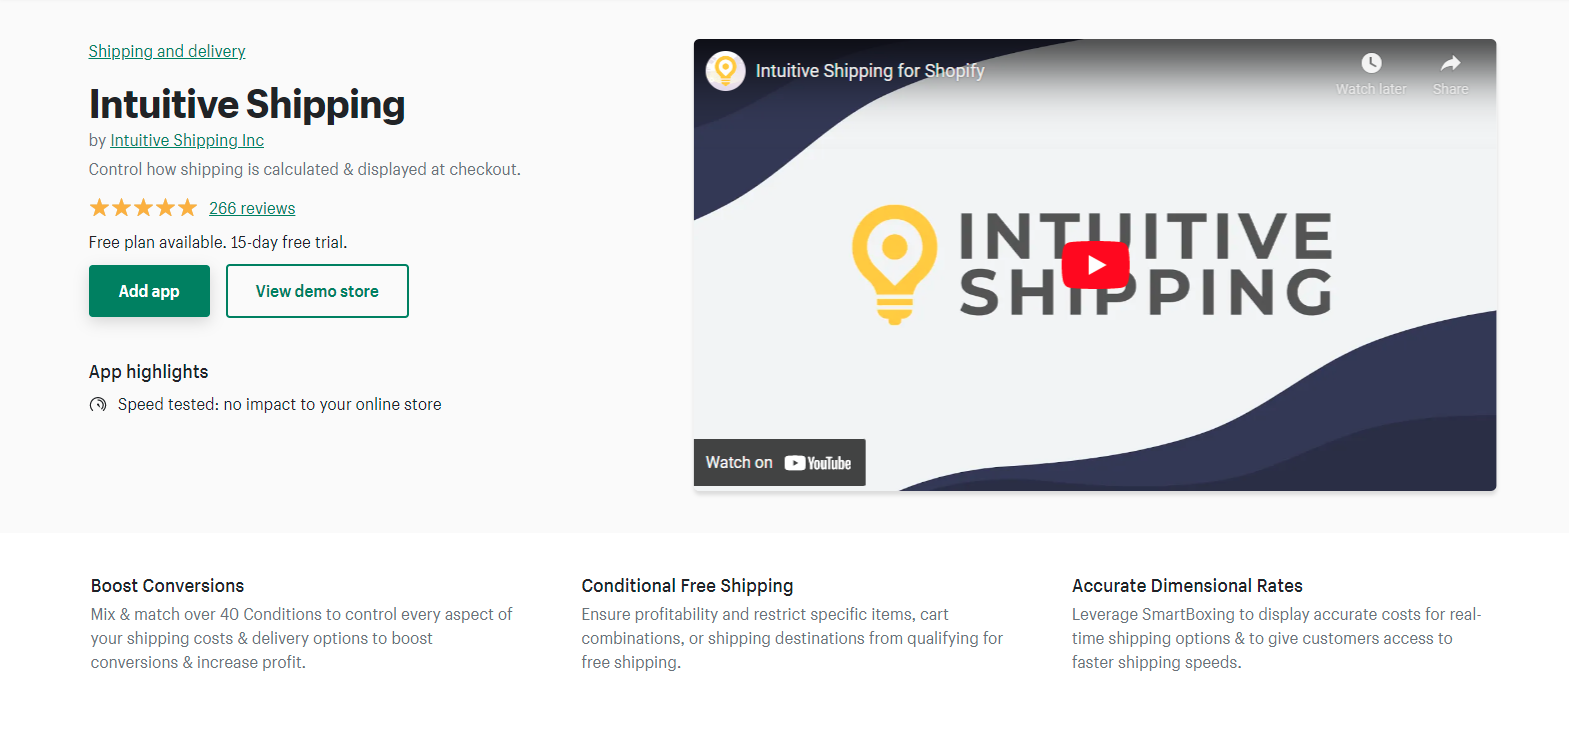1569x733 pixels.
Task: Click the Watch later clock icon
Action: [x=1370, y=62]
